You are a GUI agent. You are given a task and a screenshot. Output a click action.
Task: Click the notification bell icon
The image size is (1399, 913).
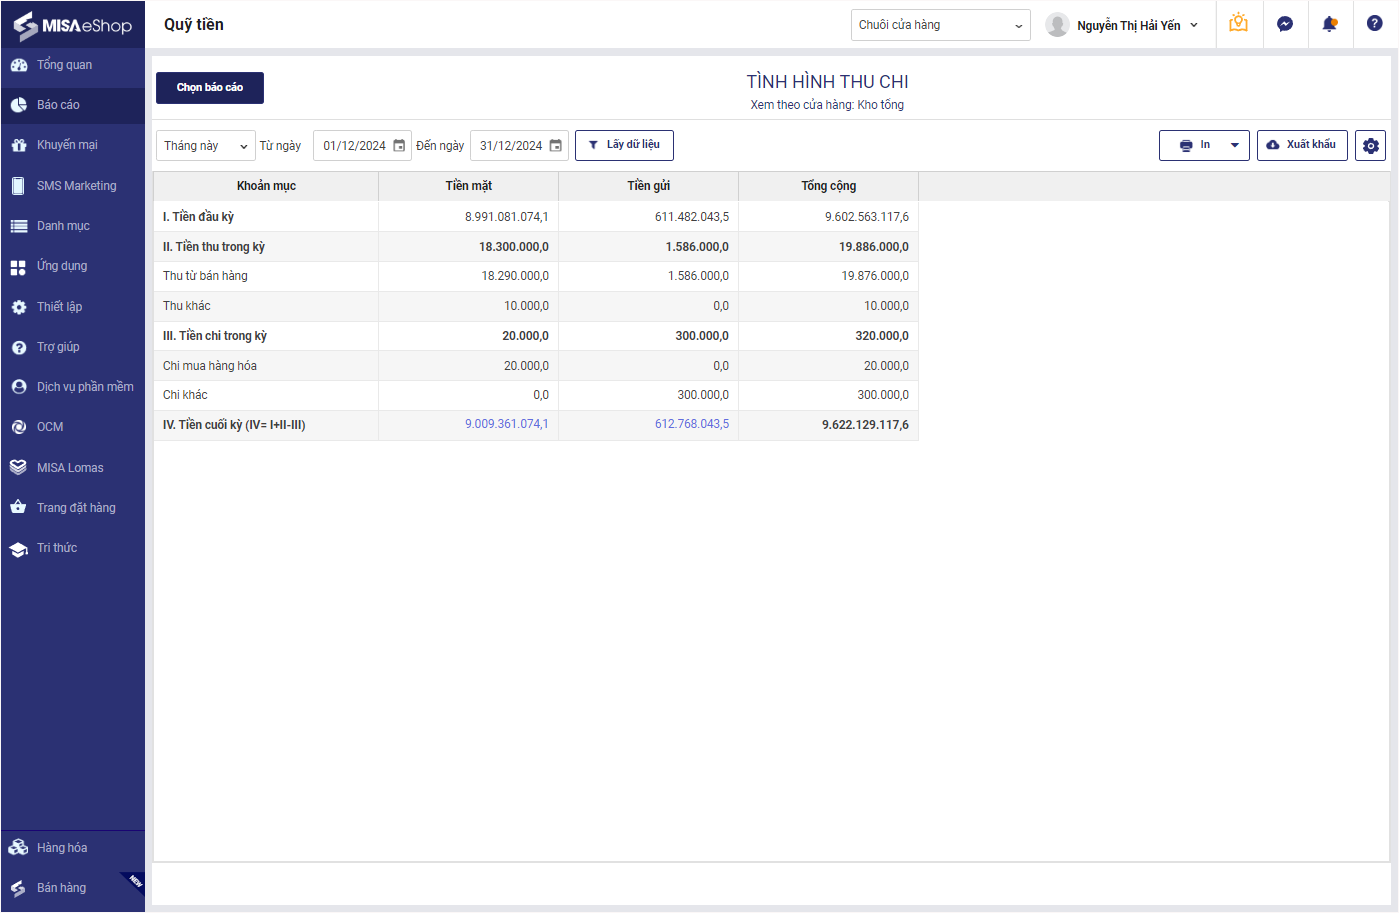pyautogui.click(x=1329, y=24)
